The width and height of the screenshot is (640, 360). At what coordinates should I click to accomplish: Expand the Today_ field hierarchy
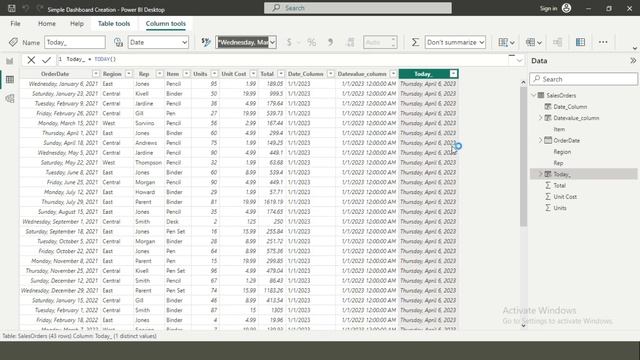pyautogui.click(x=540, y=174)
